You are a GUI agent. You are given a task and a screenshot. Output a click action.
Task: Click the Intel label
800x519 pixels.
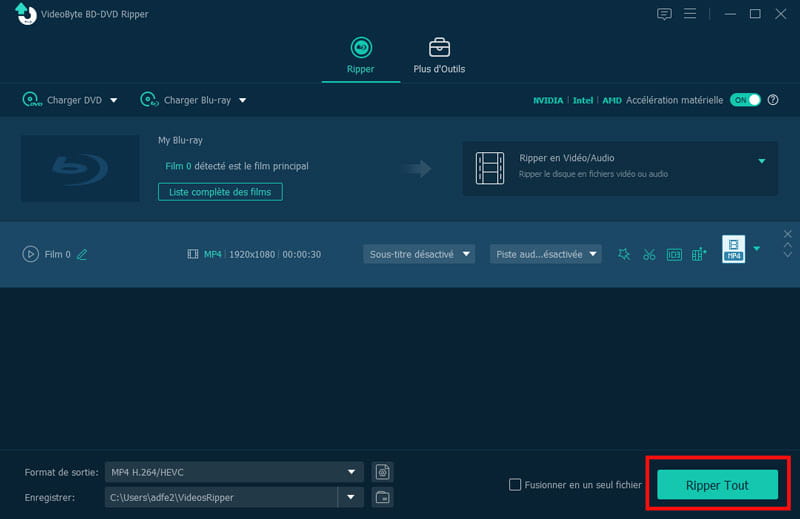tap(583, 101)
